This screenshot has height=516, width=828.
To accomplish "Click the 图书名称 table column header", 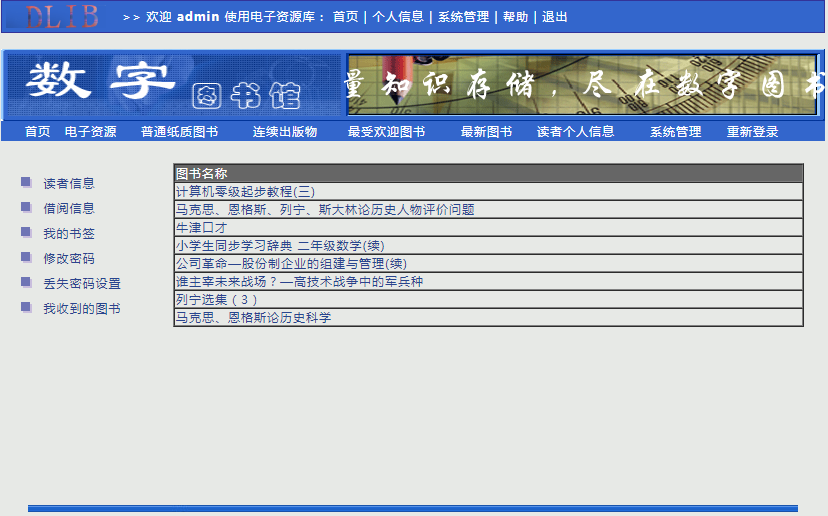I will pyautogui.click(x=202, y=174).
